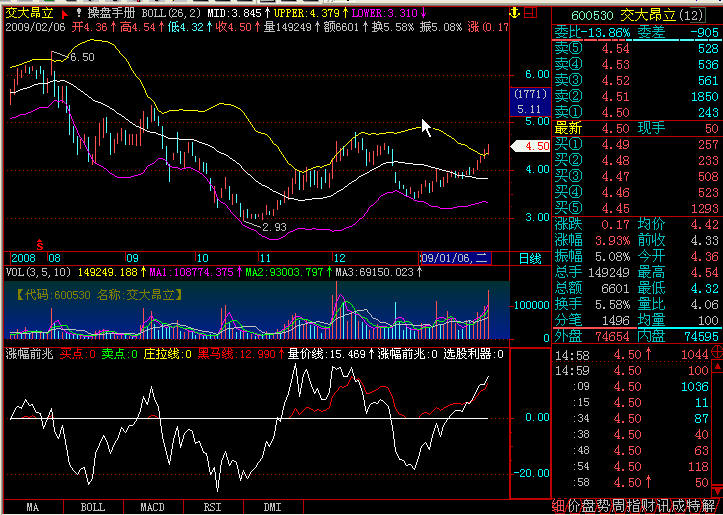This screenshot has height=515, width=723.
Task: Click the 【代码:600530 名称:交大昂立】 label in the volume pane
Action: tap(98, 295)
